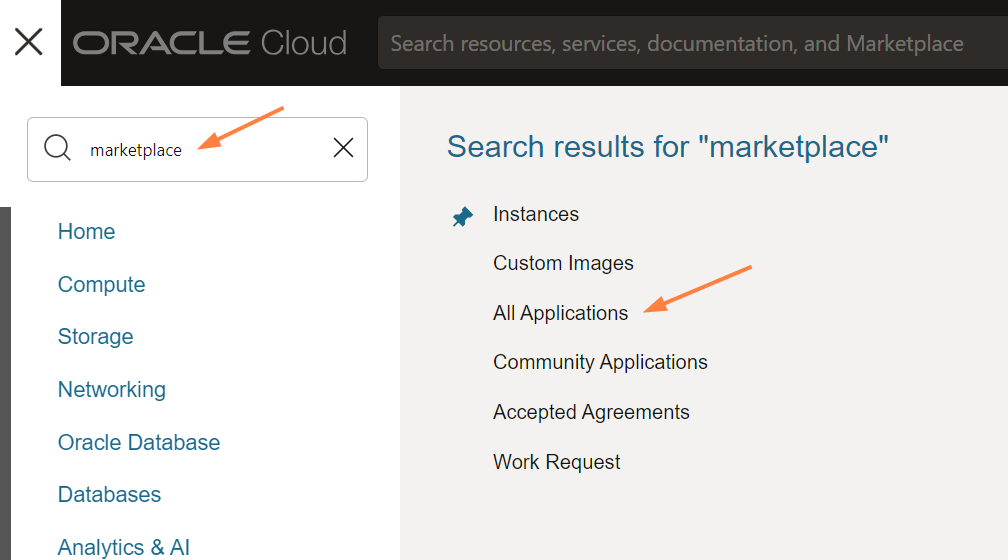The height and width of the screenshot is (560, 1008).
Task: Open the Databases menu entry
Action: [x=109, y=495]
